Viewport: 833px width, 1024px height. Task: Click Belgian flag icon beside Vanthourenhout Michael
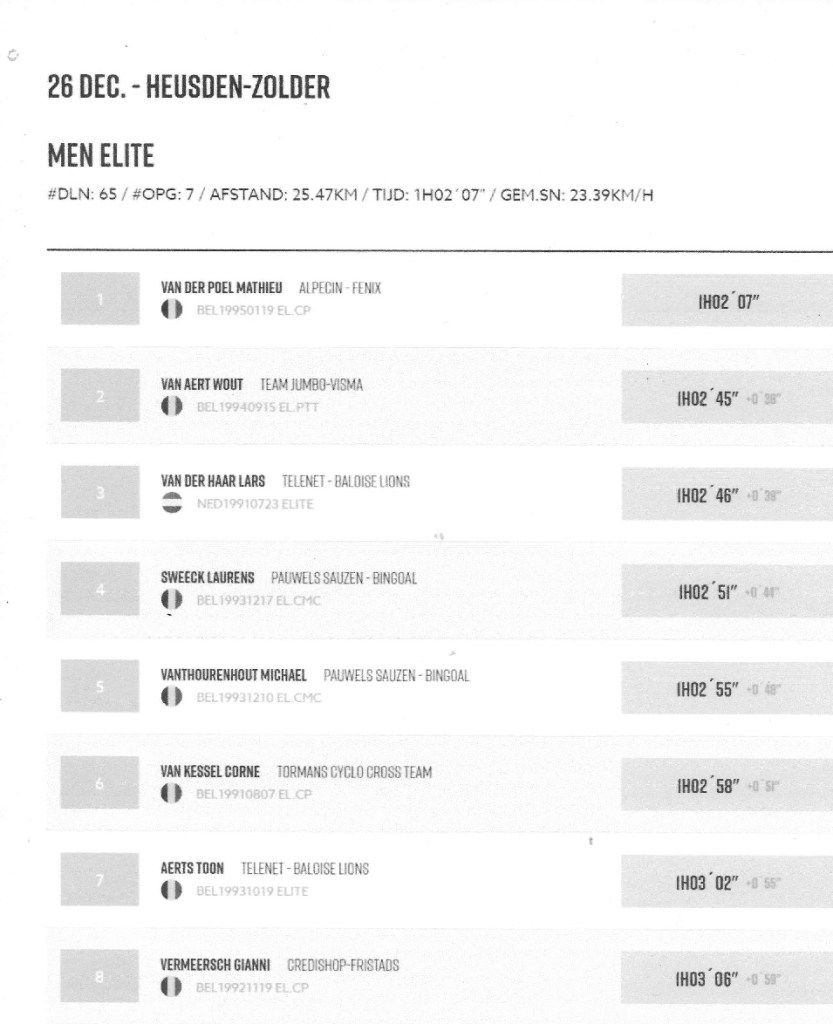point(172,697)
